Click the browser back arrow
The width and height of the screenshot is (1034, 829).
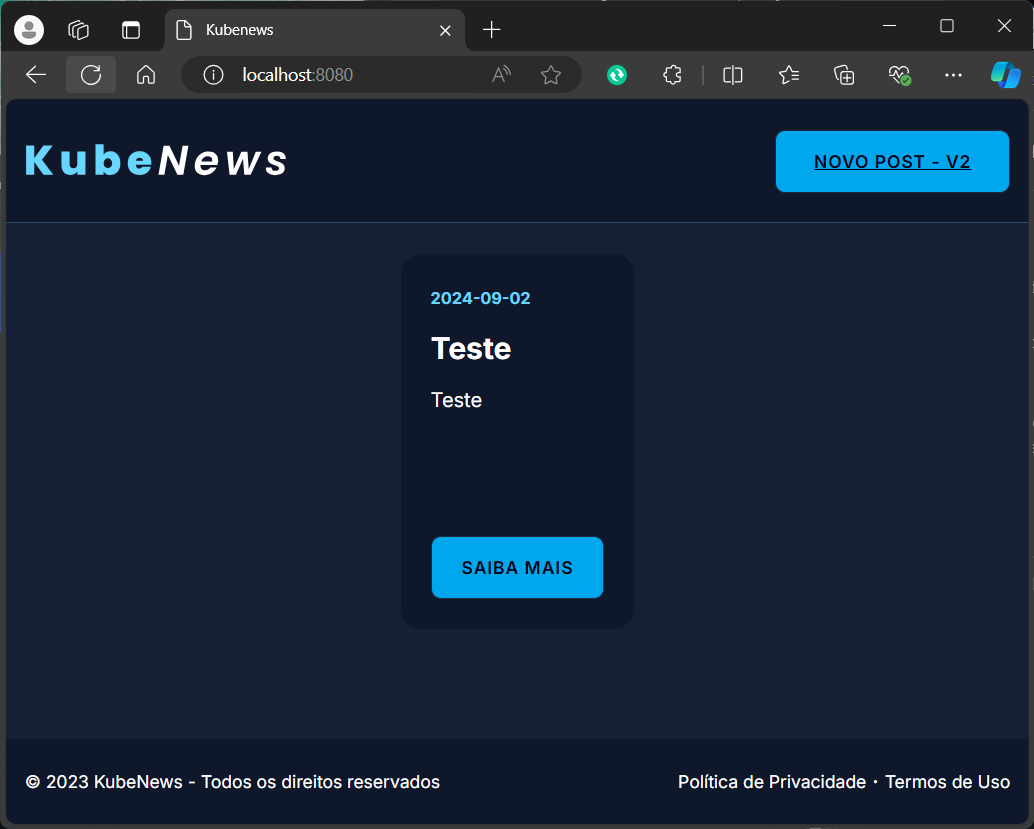click(x=36, y=75)
